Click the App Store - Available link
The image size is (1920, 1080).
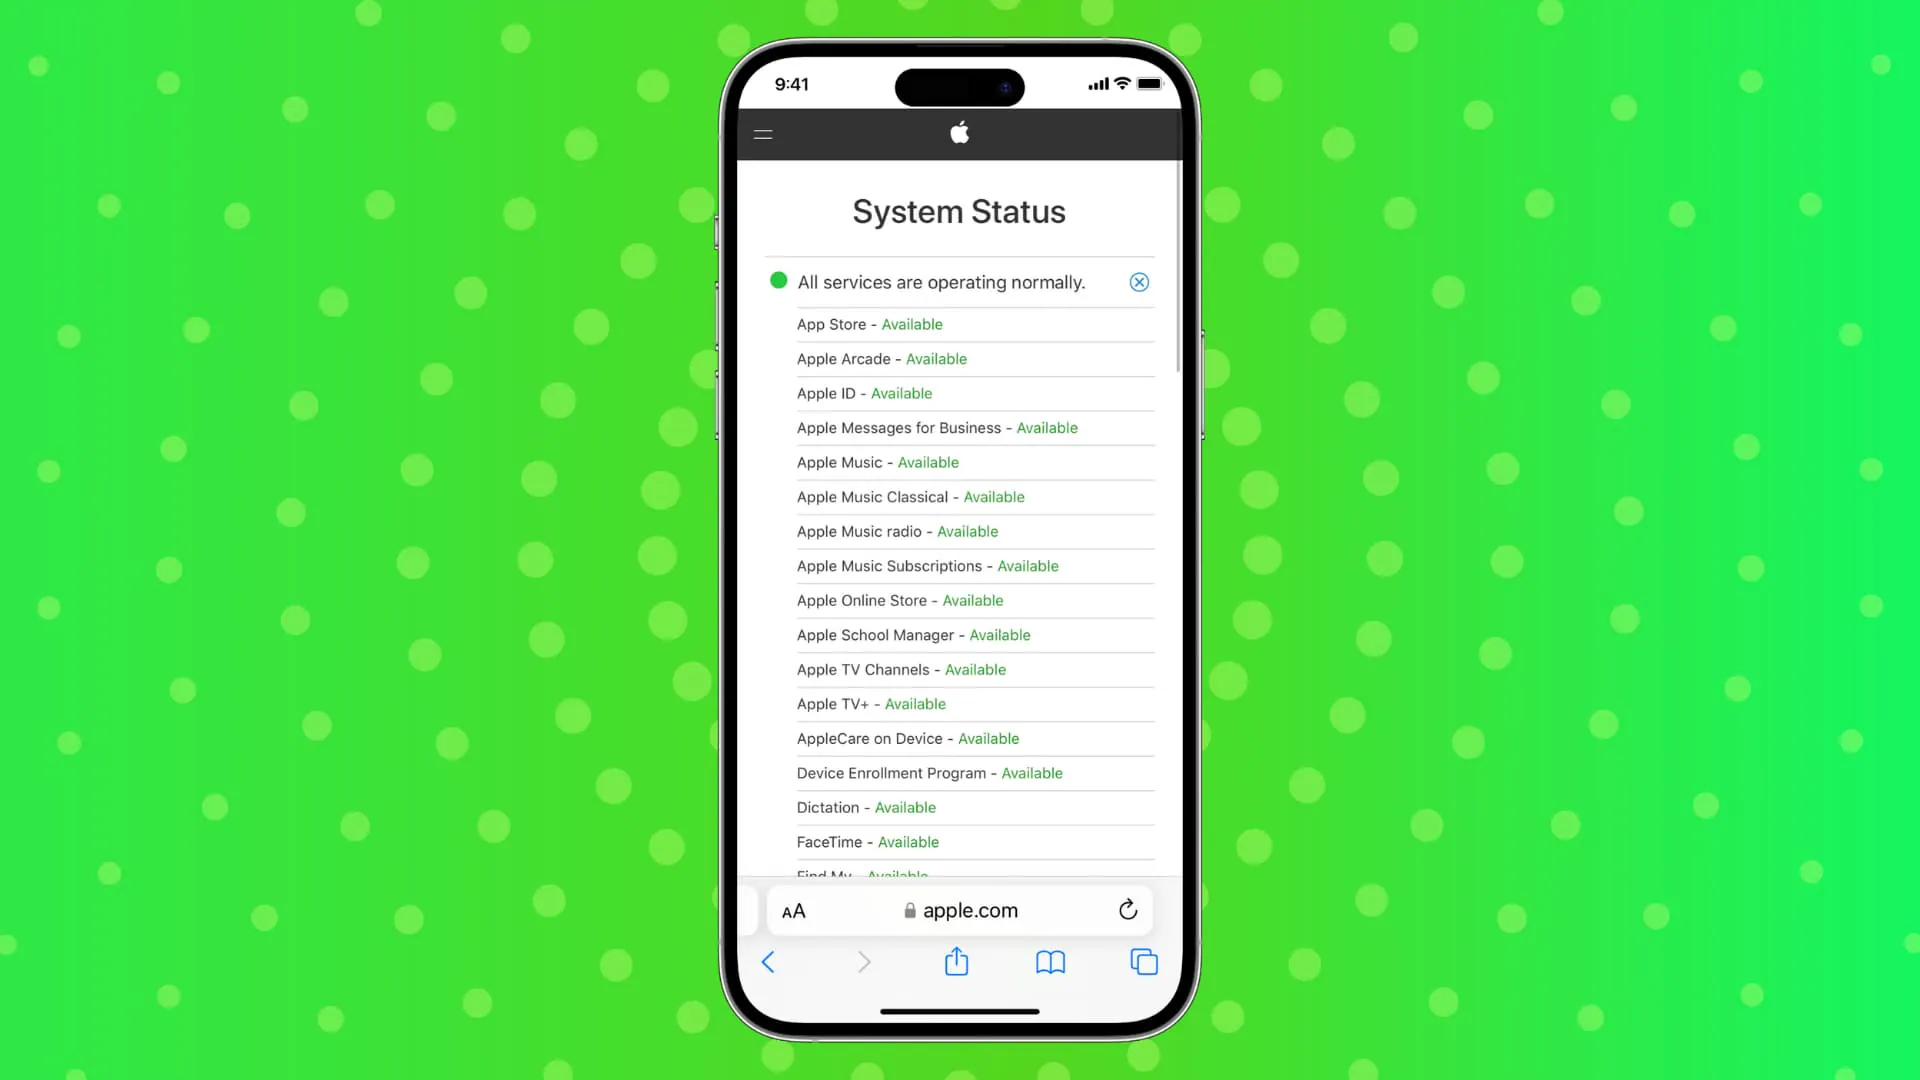click(870, 324)
